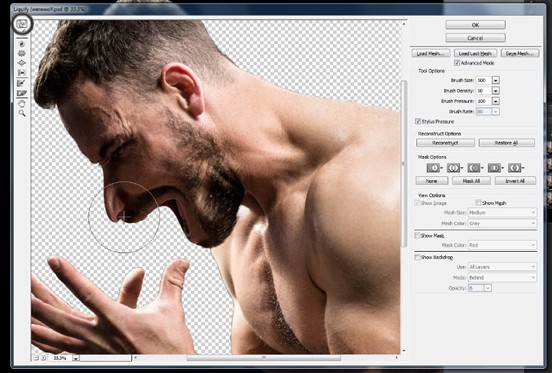Select the Thaw Mask tool
Image resolution: width=552 pixels, height=373 pixels.
click(x=22, y=93)
